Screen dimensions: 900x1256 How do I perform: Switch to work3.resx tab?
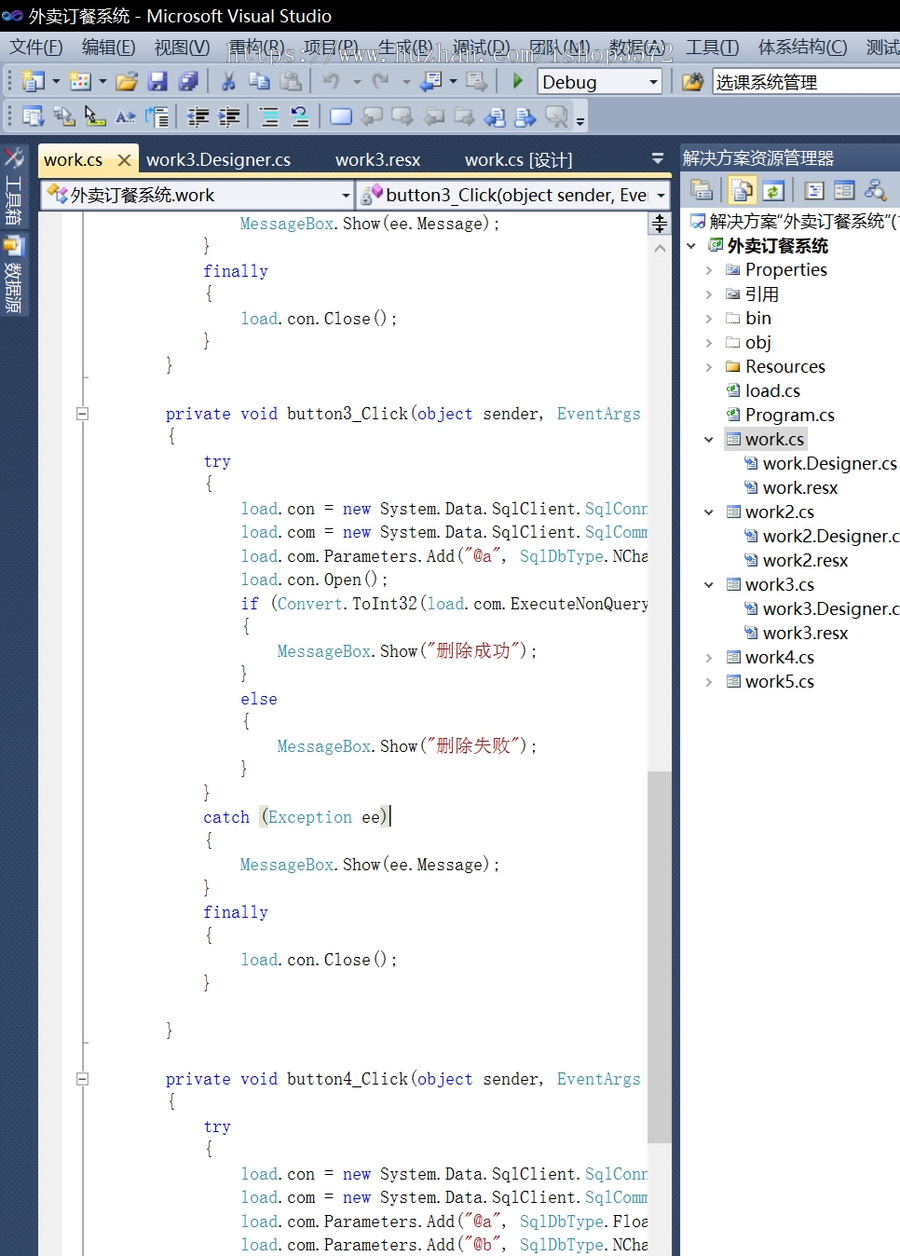(x=378, y=159)
